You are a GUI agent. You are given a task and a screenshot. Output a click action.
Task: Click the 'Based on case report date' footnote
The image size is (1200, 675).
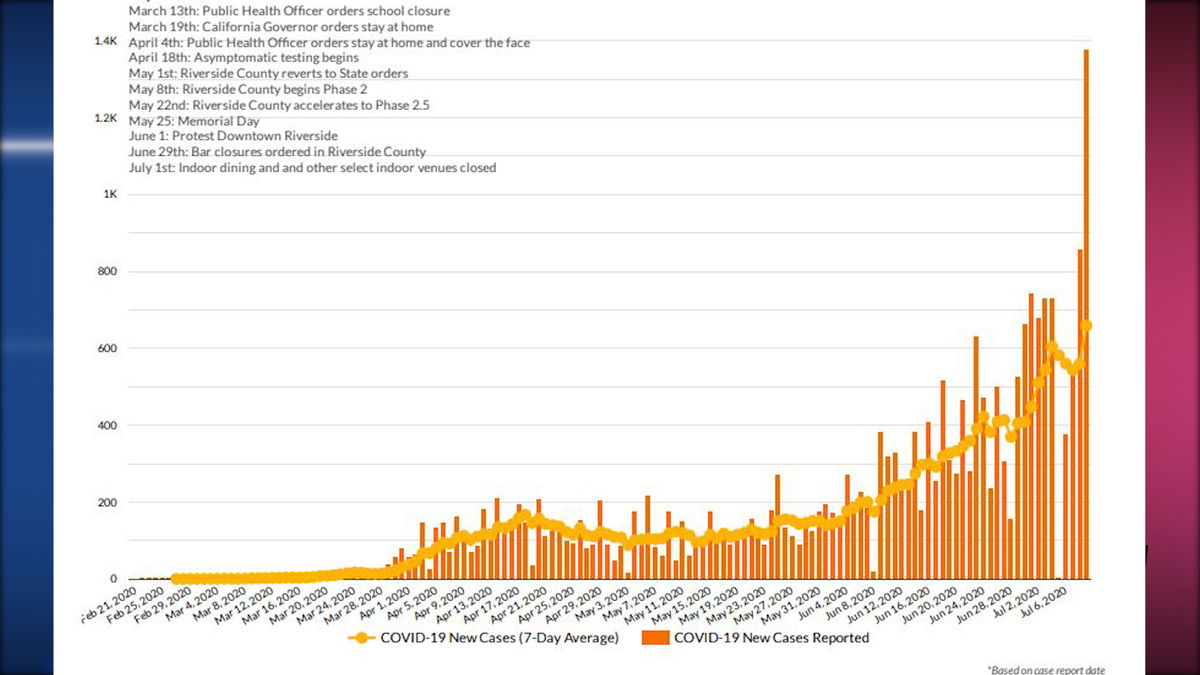tap(1046, 669)
